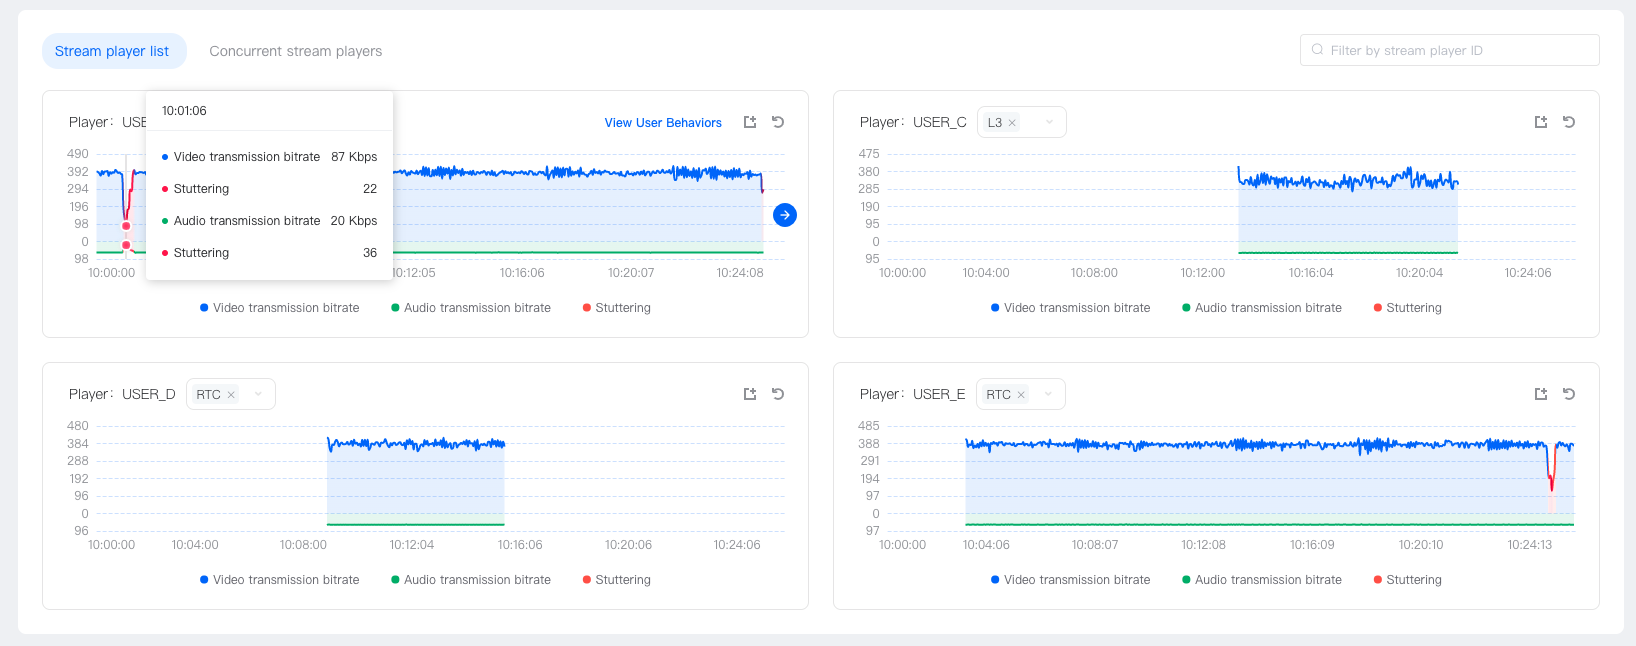The image size is (1636, 646).
Task: Click export icon in first player chart
Action: pyautogui.click(x=749, y=122)
